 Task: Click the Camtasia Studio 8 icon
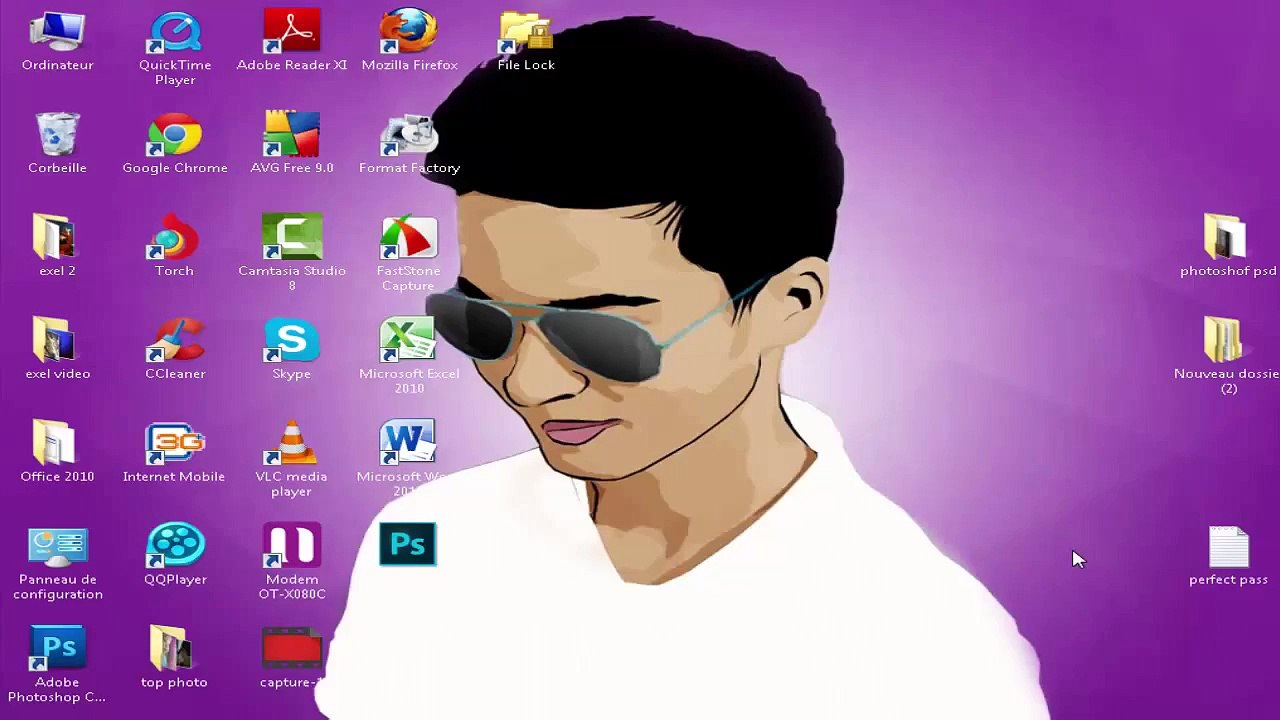292,239
